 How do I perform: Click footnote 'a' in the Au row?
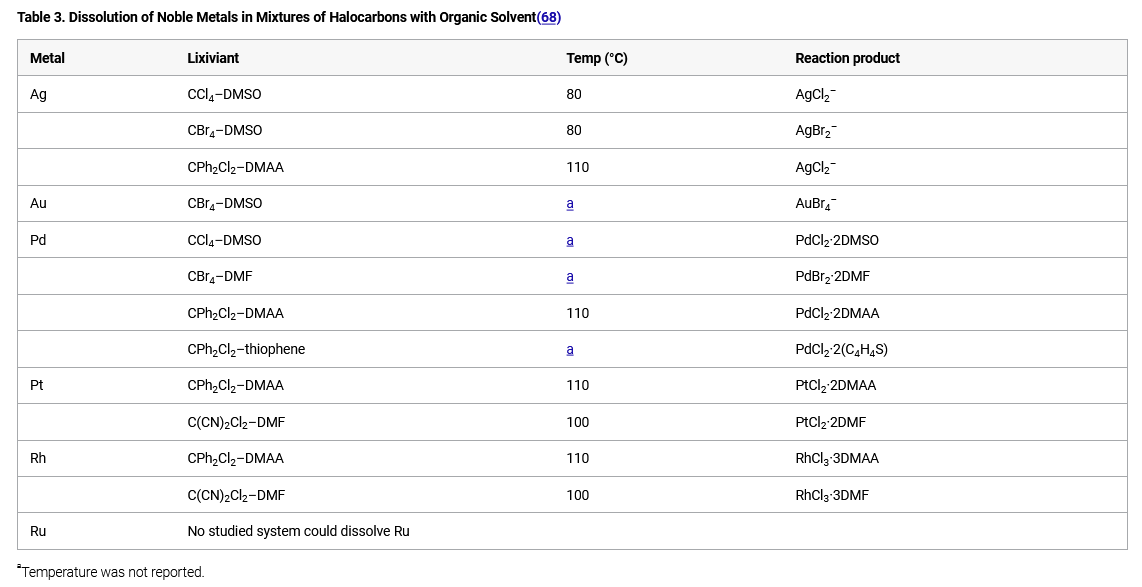(x=570, y=203)
